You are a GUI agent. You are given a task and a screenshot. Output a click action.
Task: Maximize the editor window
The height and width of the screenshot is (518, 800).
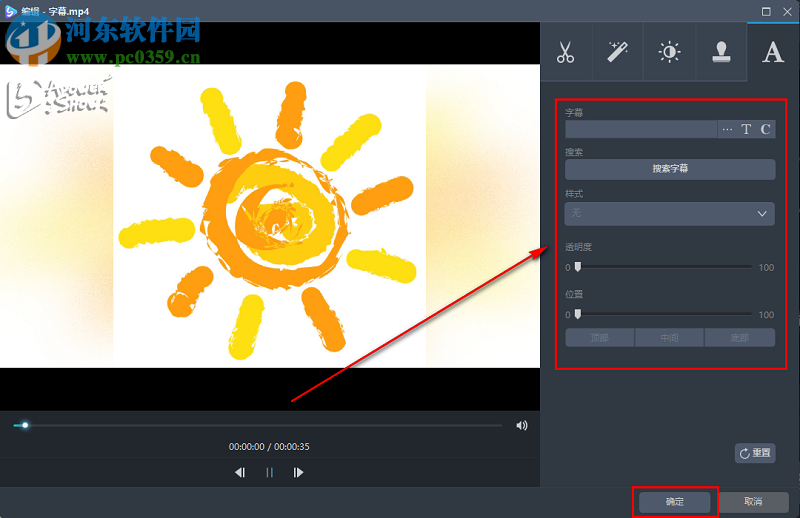pyautogui.click(x=766, y=11)
